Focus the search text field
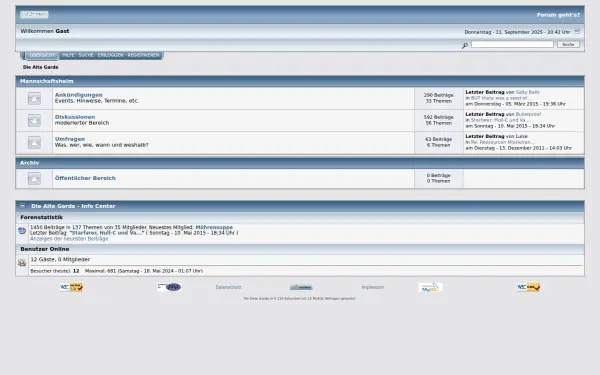600x375 pixels. coord(512,44)
